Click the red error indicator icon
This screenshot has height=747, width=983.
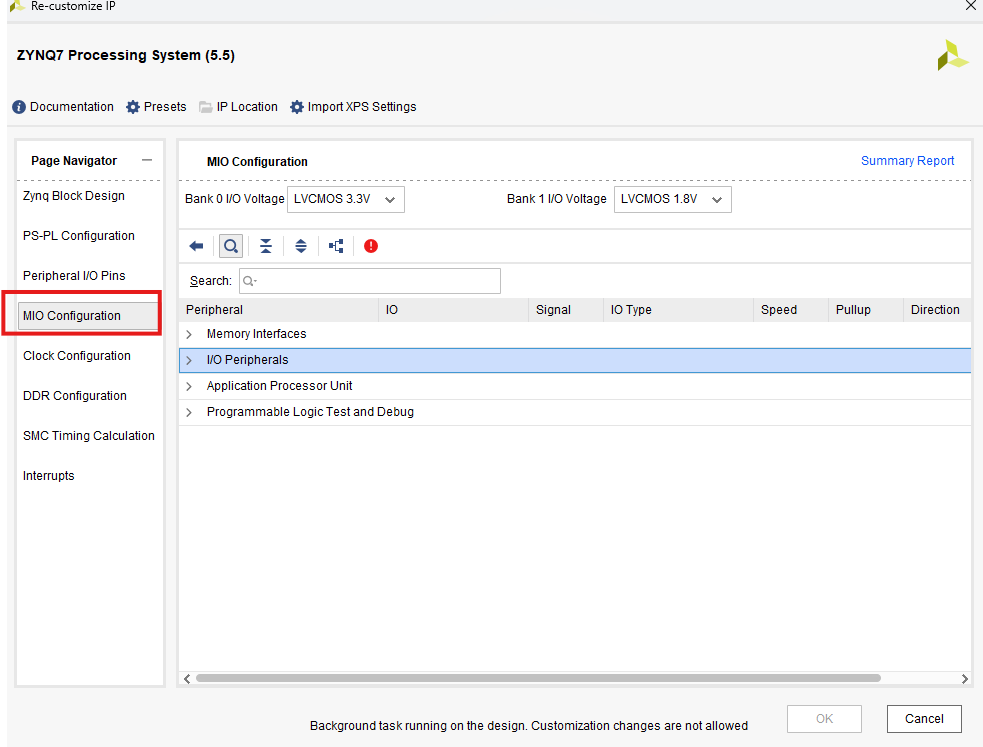click(x=371, y=246)
